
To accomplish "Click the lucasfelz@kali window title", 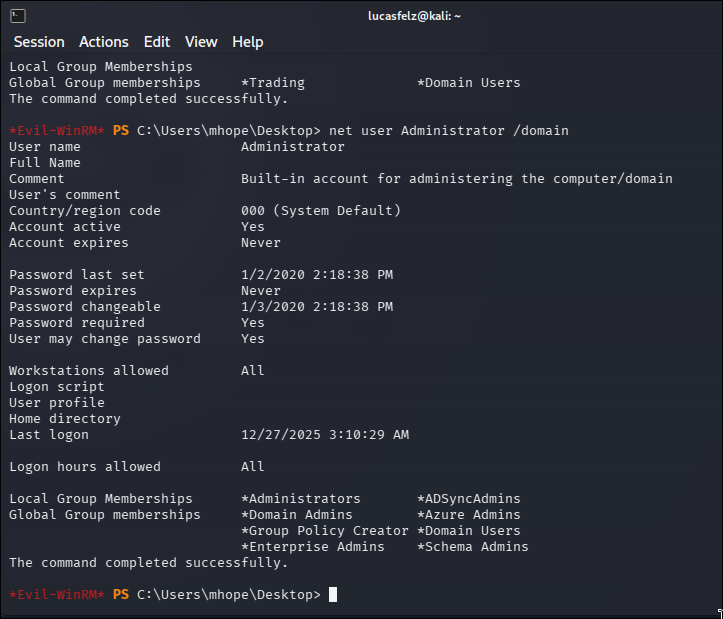I will tap(414, 16).
